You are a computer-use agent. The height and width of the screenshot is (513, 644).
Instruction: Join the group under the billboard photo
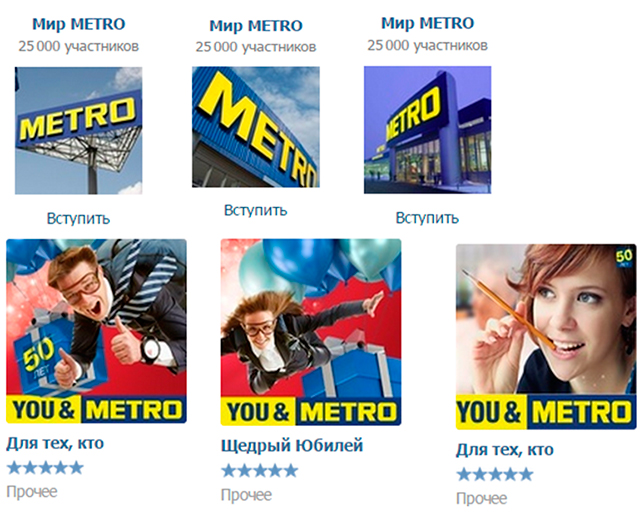tap(78, 218)
